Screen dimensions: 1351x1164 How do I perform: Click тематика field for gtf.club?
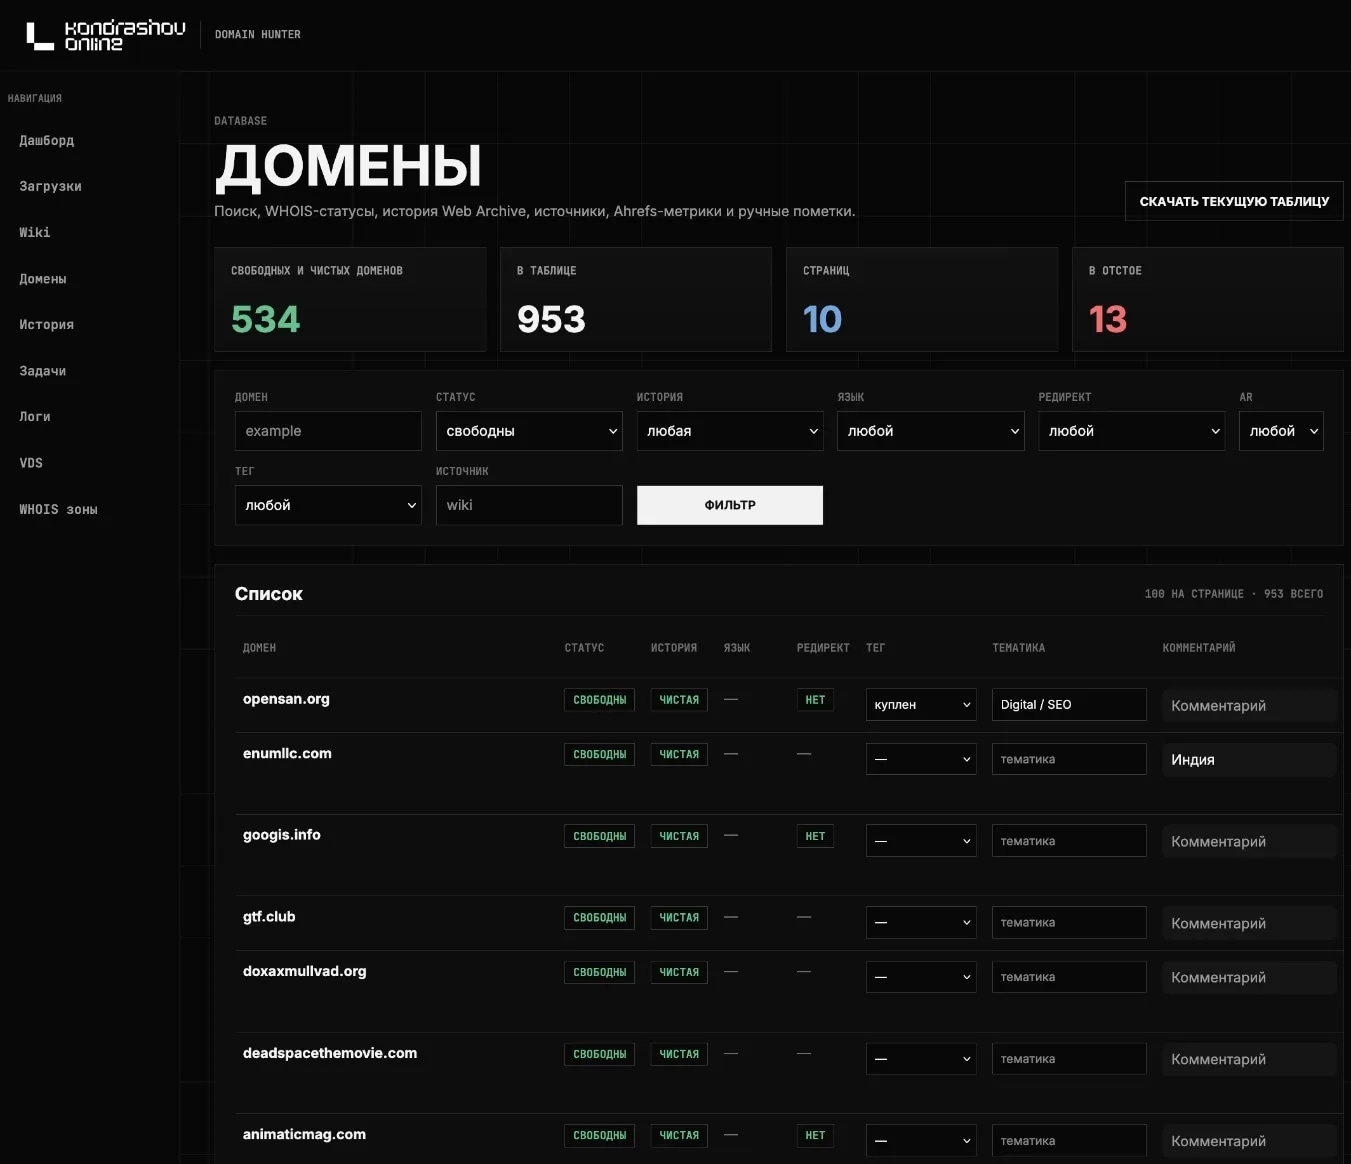[1069, 923]
